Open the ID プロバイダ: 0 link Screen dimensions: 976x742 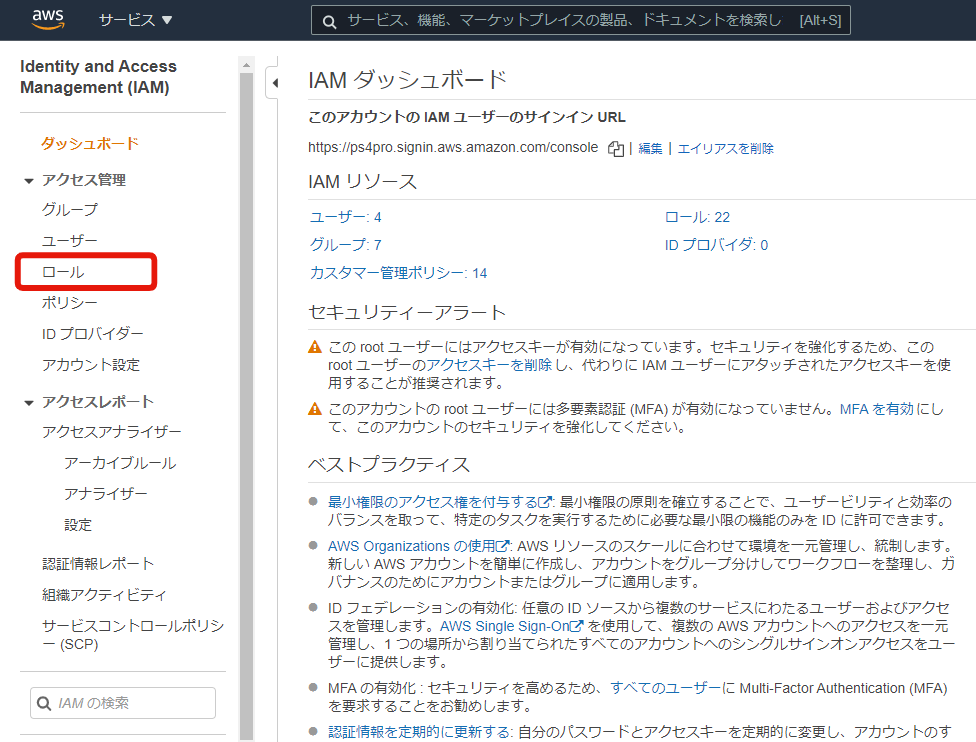[716, 245]
